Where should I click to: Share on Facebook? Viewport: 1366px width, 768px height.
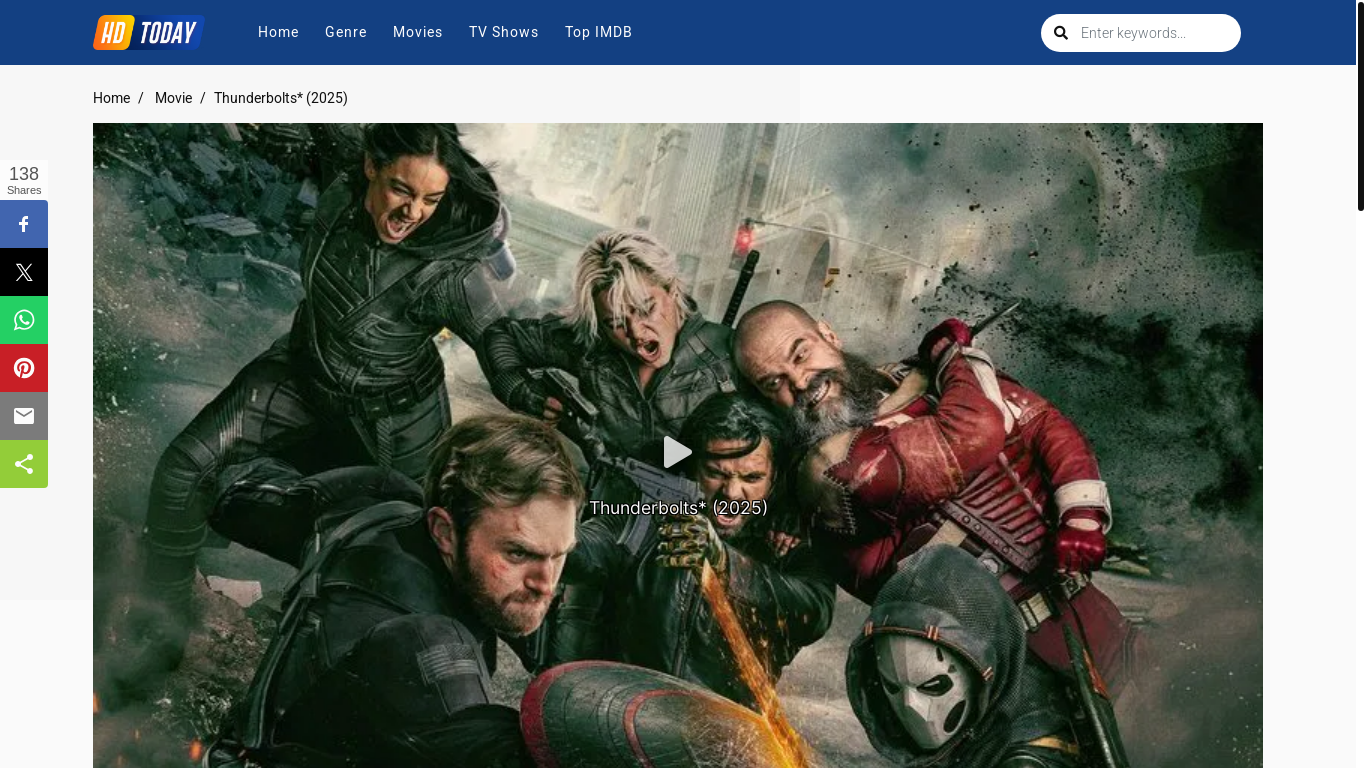[24, 224]
